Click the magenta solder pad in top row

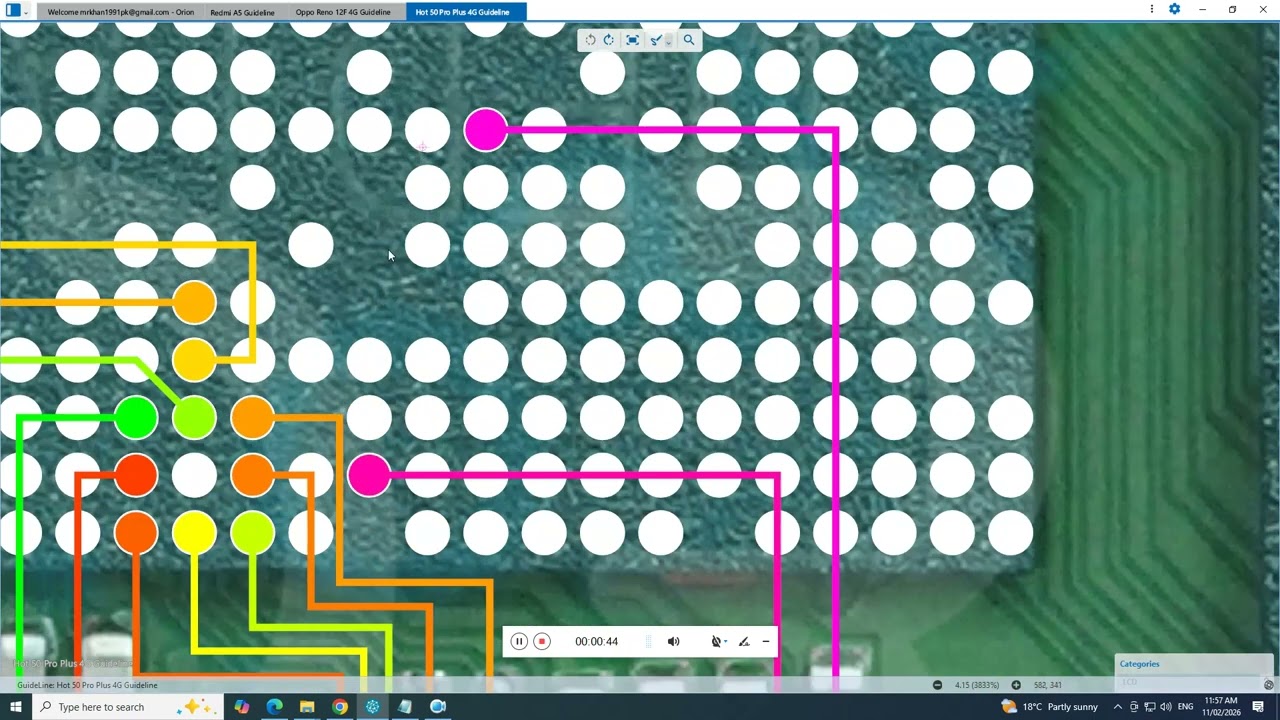coord(486,131)
